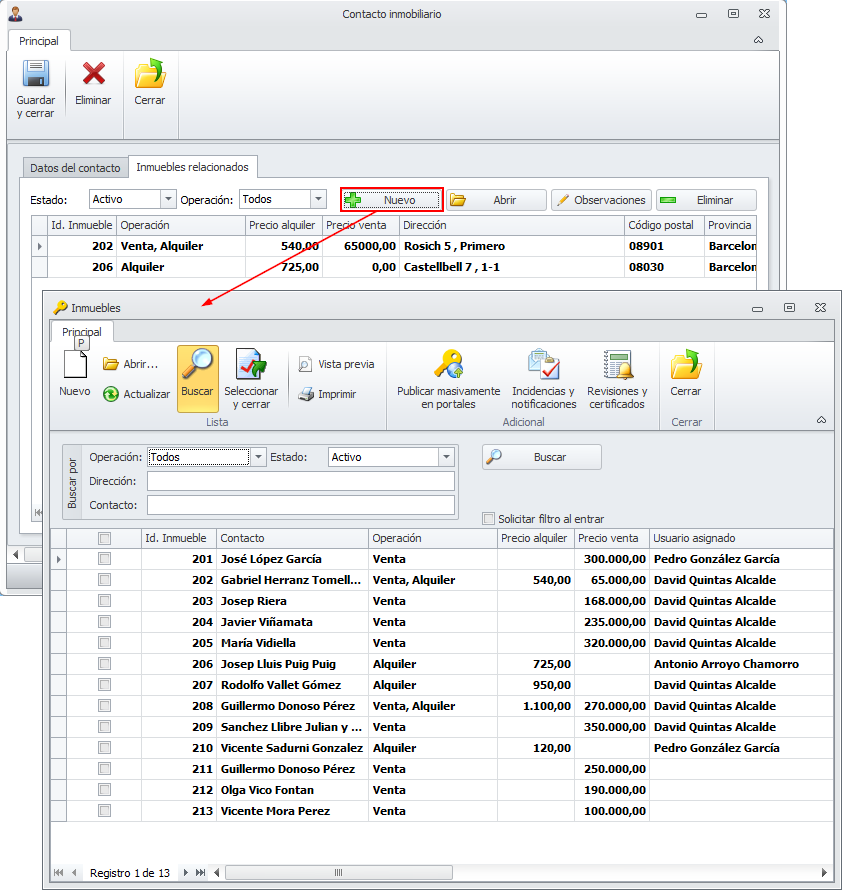
Task: Check the box for inmueble 201 row
Action: [x=104, y=559]
